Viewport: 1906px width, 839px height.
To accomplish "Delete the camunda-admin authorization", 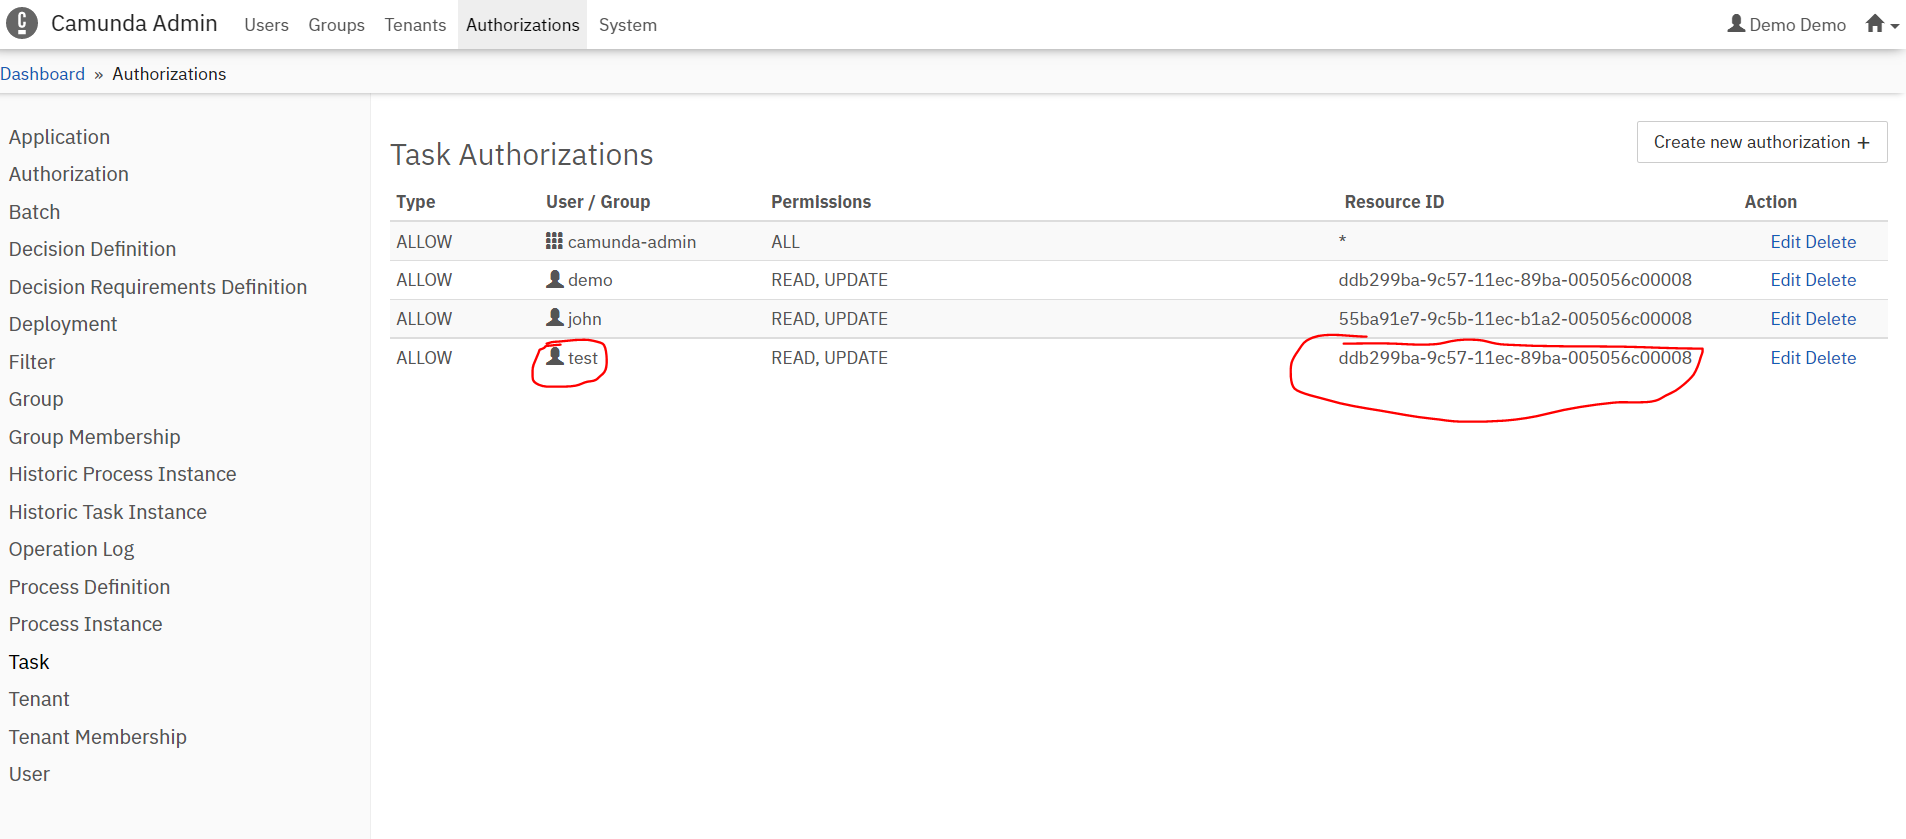I will (1831, 242).
